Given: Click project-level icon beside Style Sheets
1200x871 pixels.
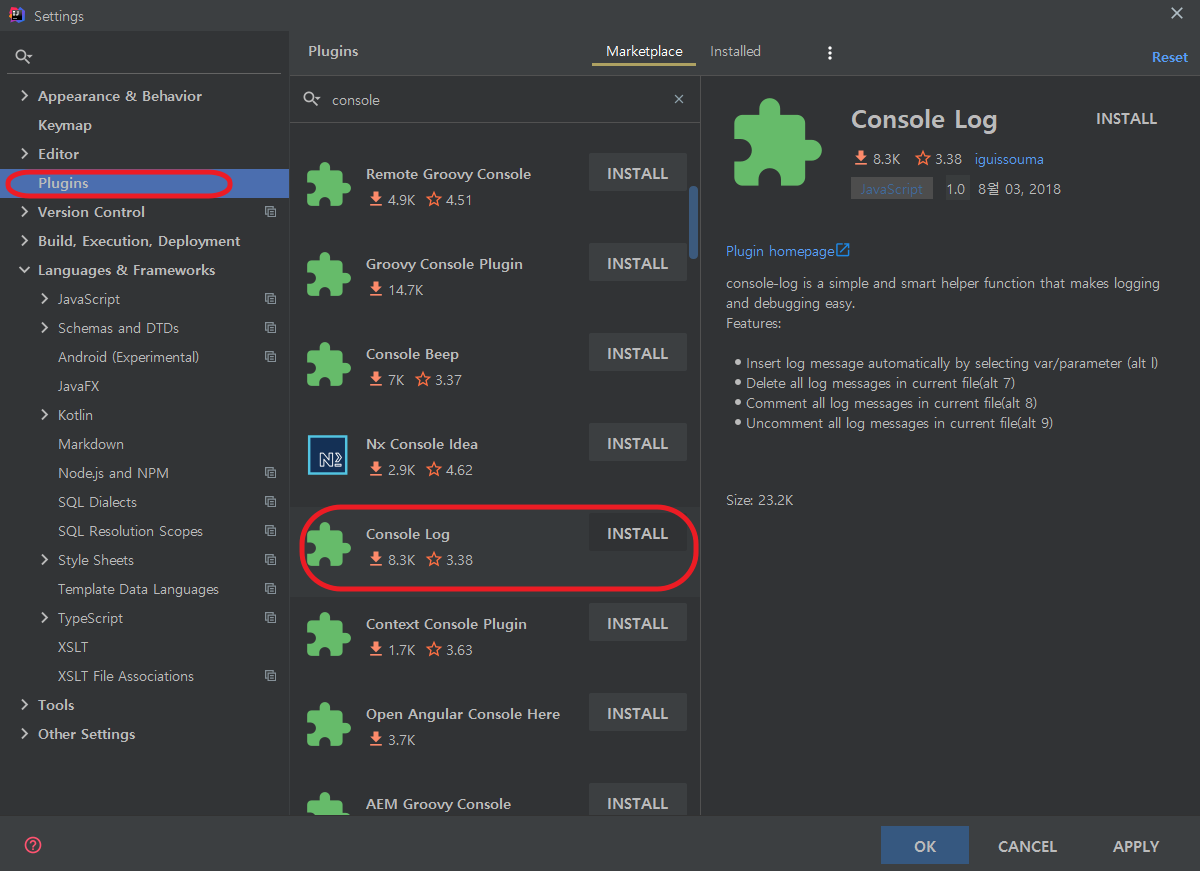Looking at the screenshot, I should (x=270, y=560).
